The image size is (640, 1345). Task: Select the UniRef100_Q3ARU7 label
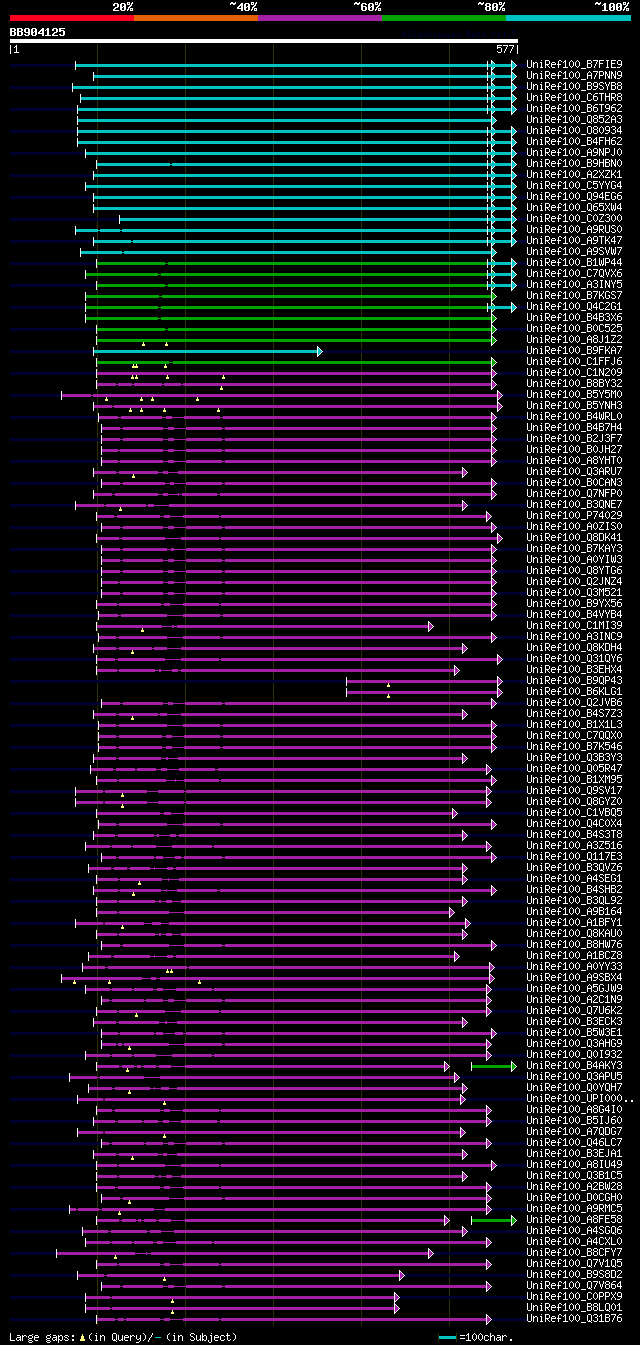574,471
